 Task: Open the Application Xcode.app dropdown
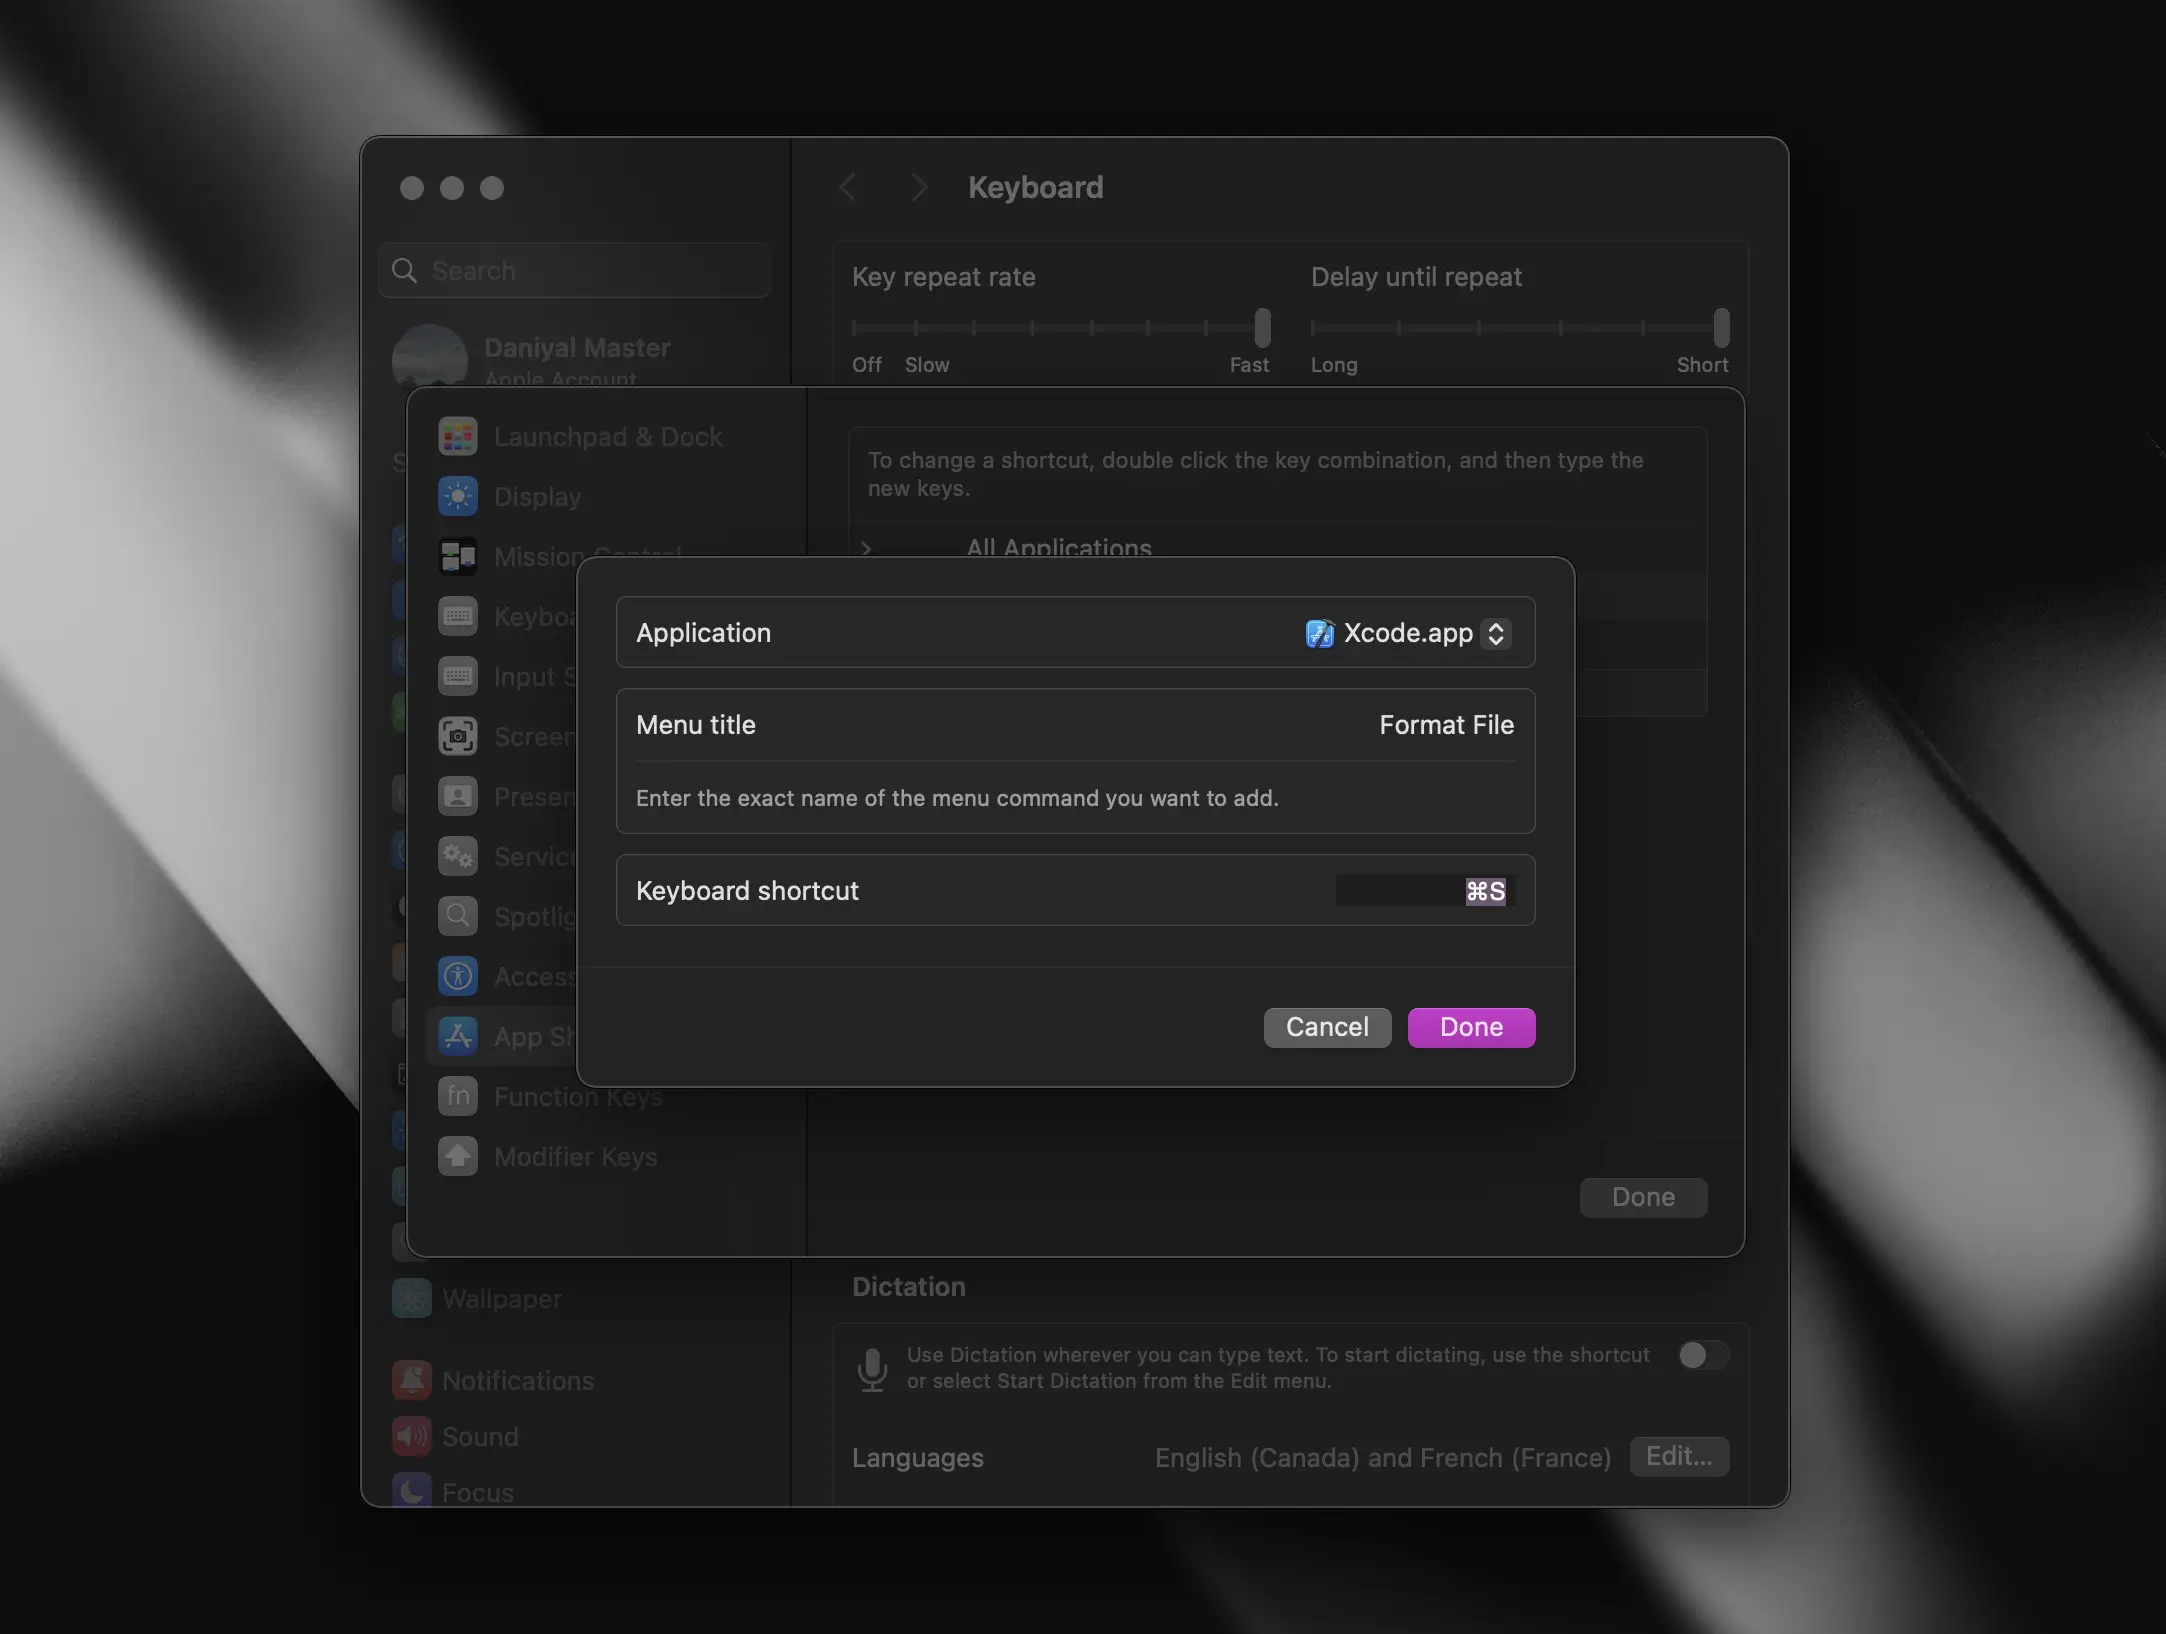(x=1495, y=633)
